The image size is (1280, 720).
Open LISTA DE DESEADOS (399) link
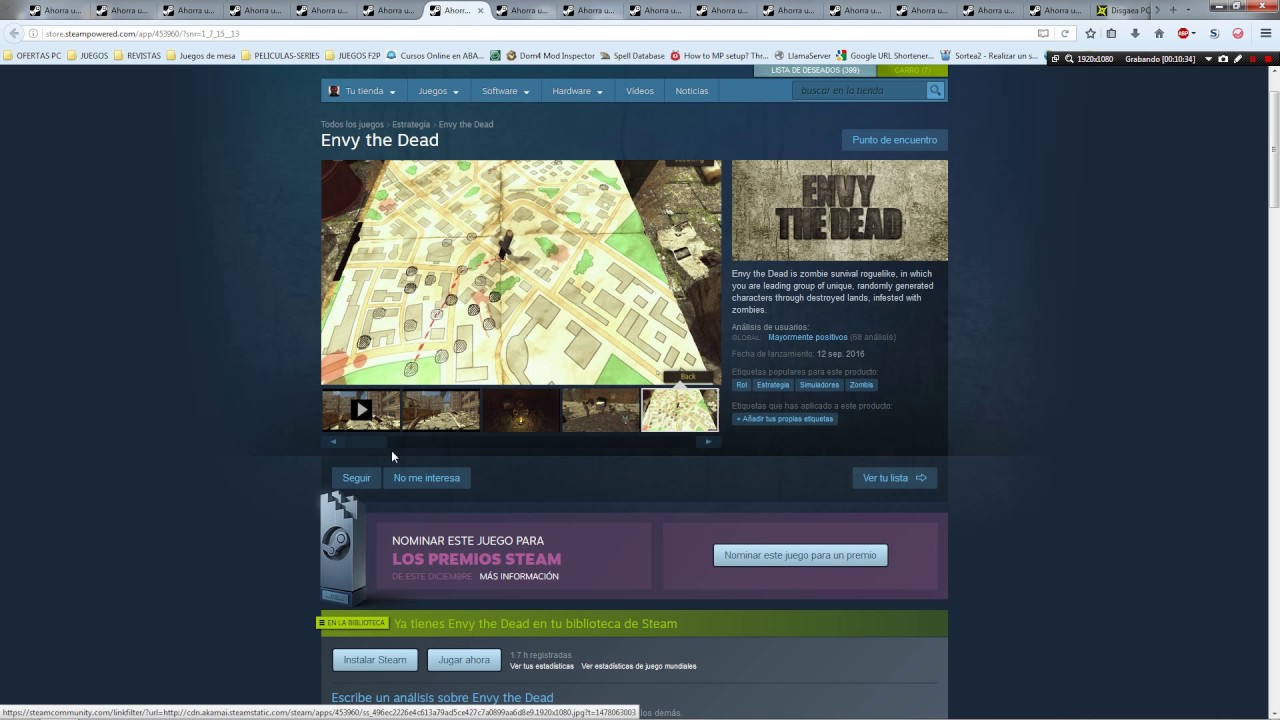click(x=816, y=71)
